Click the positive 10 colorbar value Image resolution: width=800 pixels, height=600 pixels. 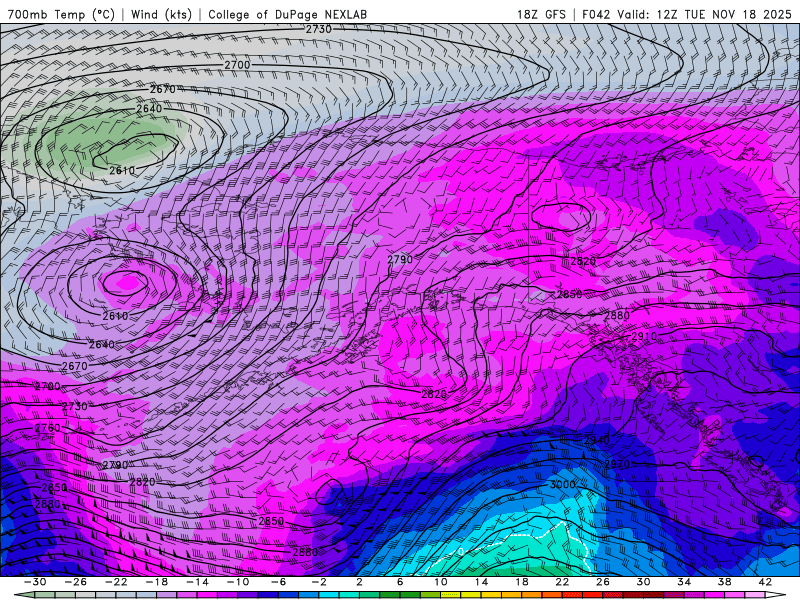[x=440, y=582]
